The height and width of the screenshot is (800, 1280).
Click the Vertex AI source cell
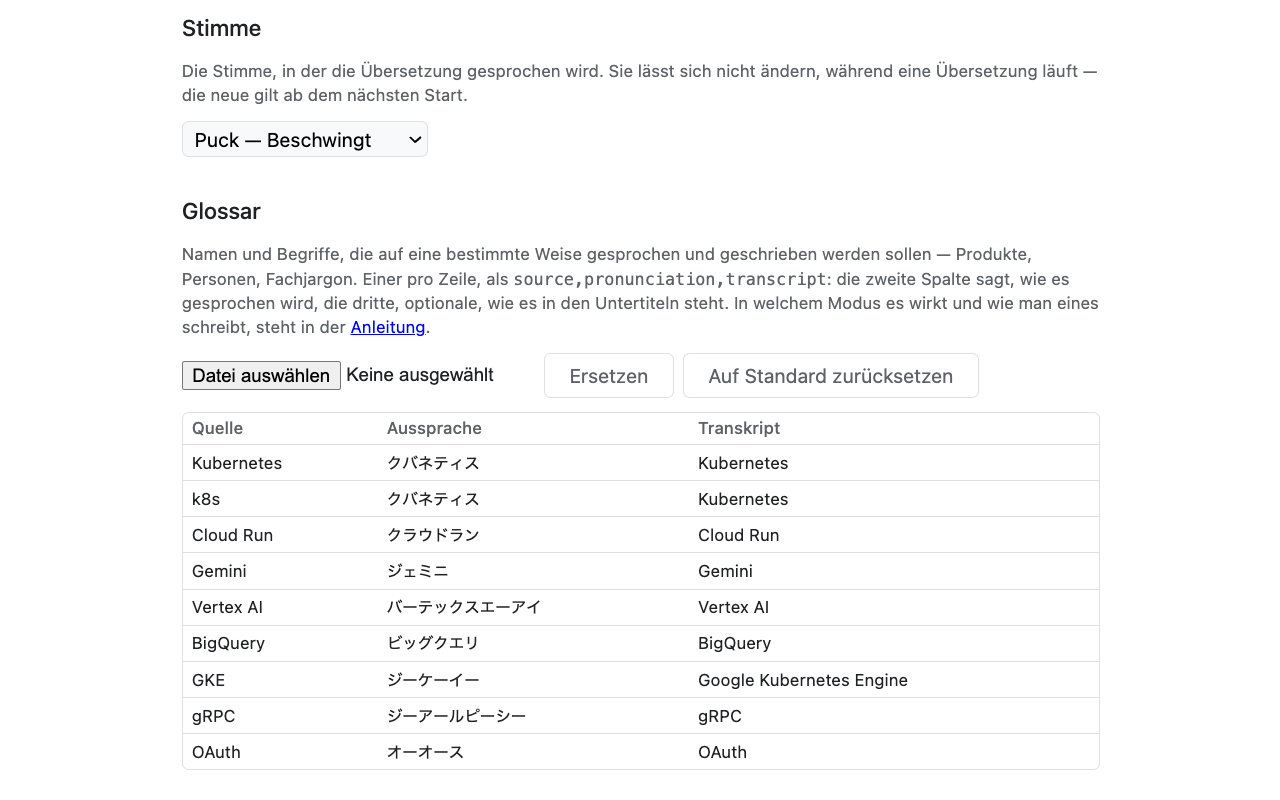pyautogui.click(x=280, y=607)
